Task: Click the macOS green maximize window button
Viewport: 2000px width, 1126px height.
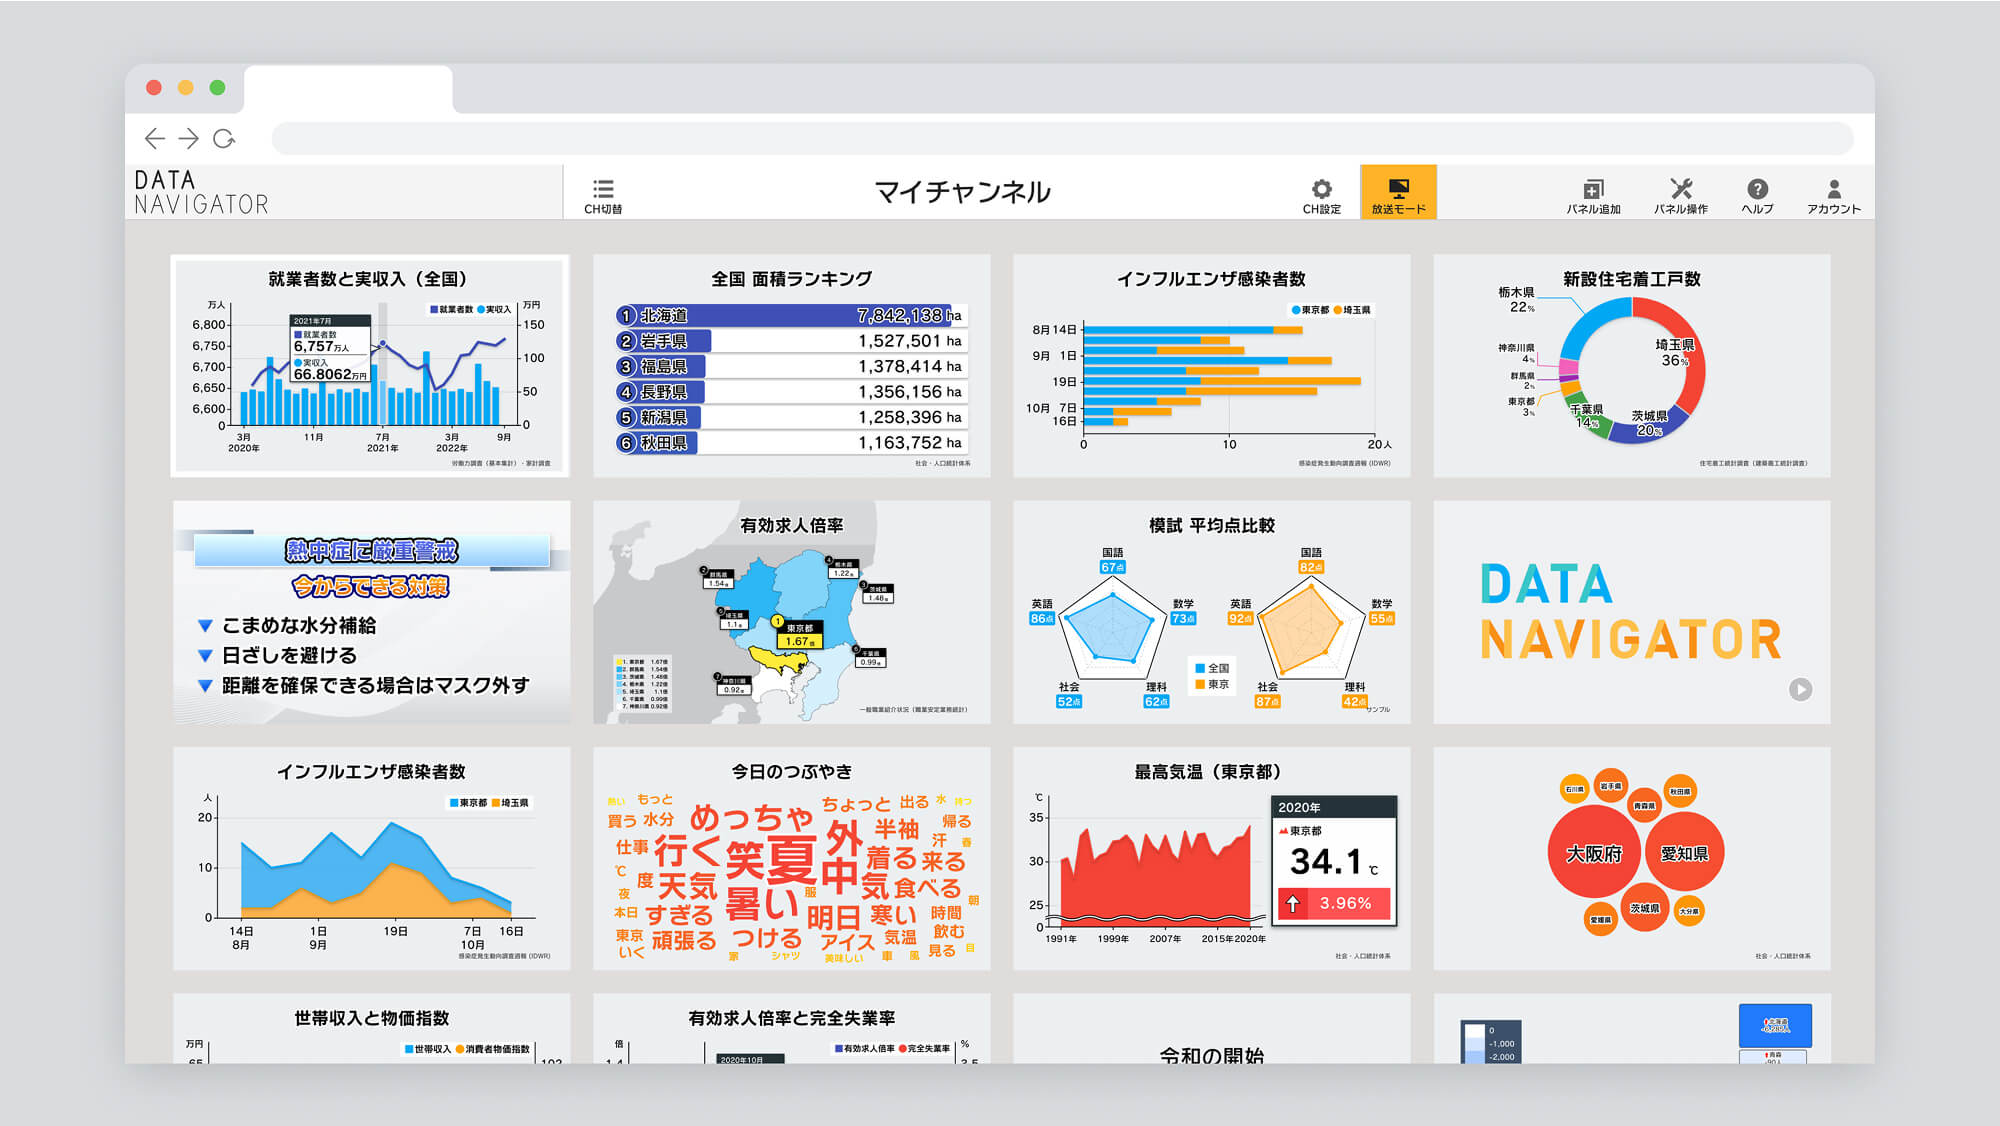Action: coord(217,88)
